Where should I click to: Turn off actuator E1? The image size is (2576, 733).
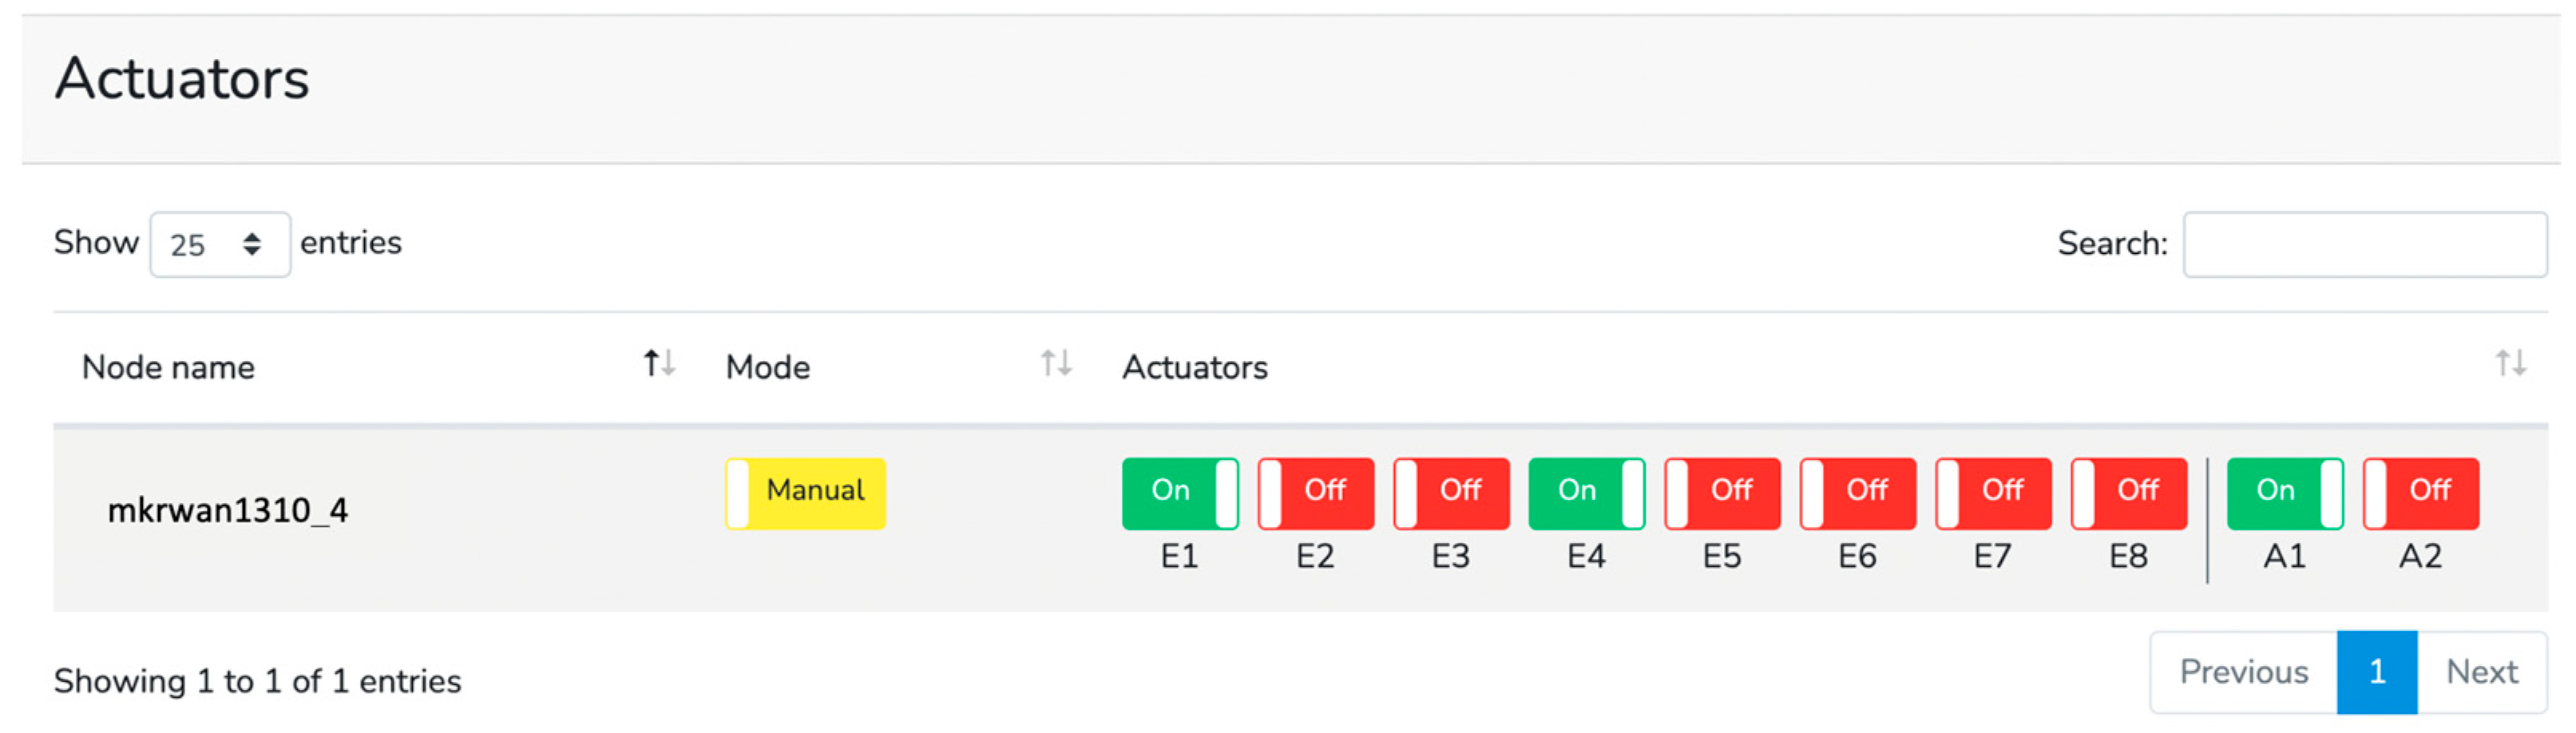pos(1179,493)
